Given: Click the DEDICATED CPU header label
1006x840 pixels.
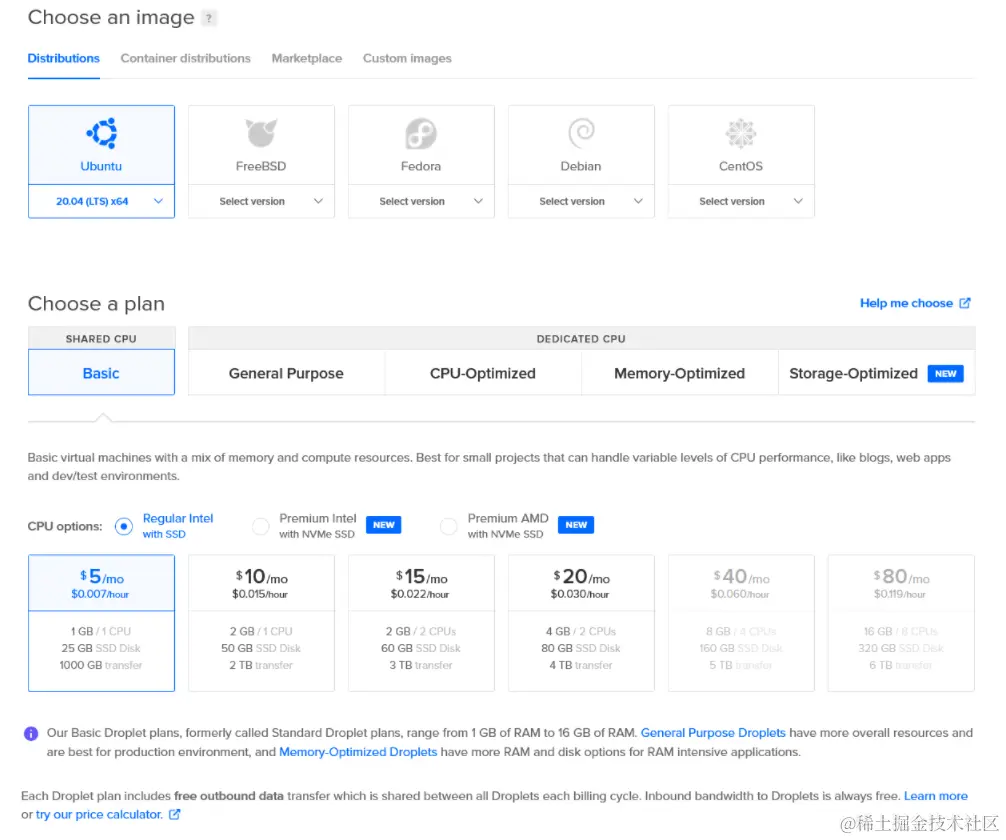Looking at the screenshot, I should (581, 339).
